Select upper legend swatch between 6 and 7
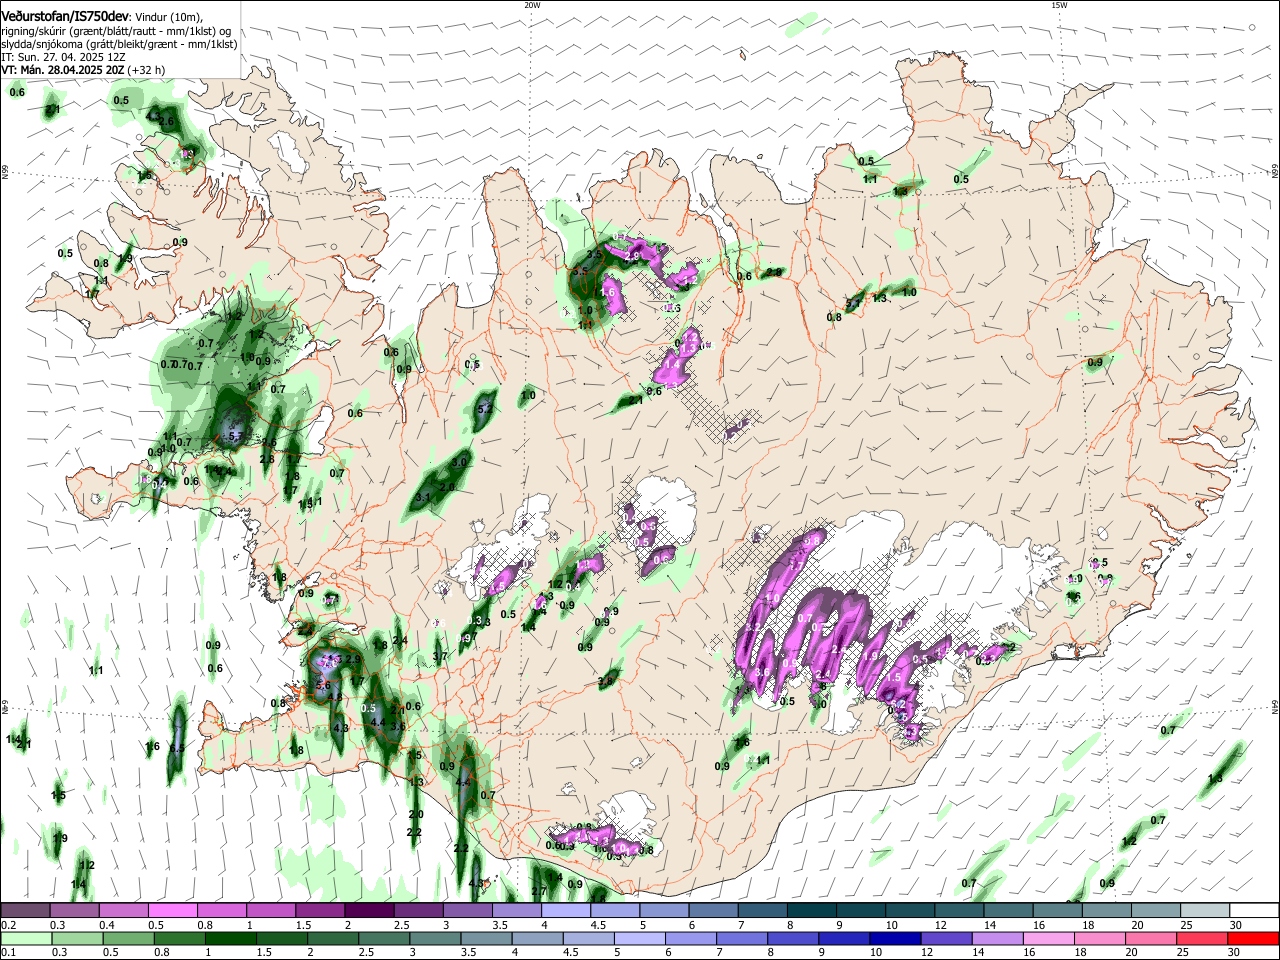Viewport: 1280px width, 960px height. pyautogui.click(x=714, y=911)
